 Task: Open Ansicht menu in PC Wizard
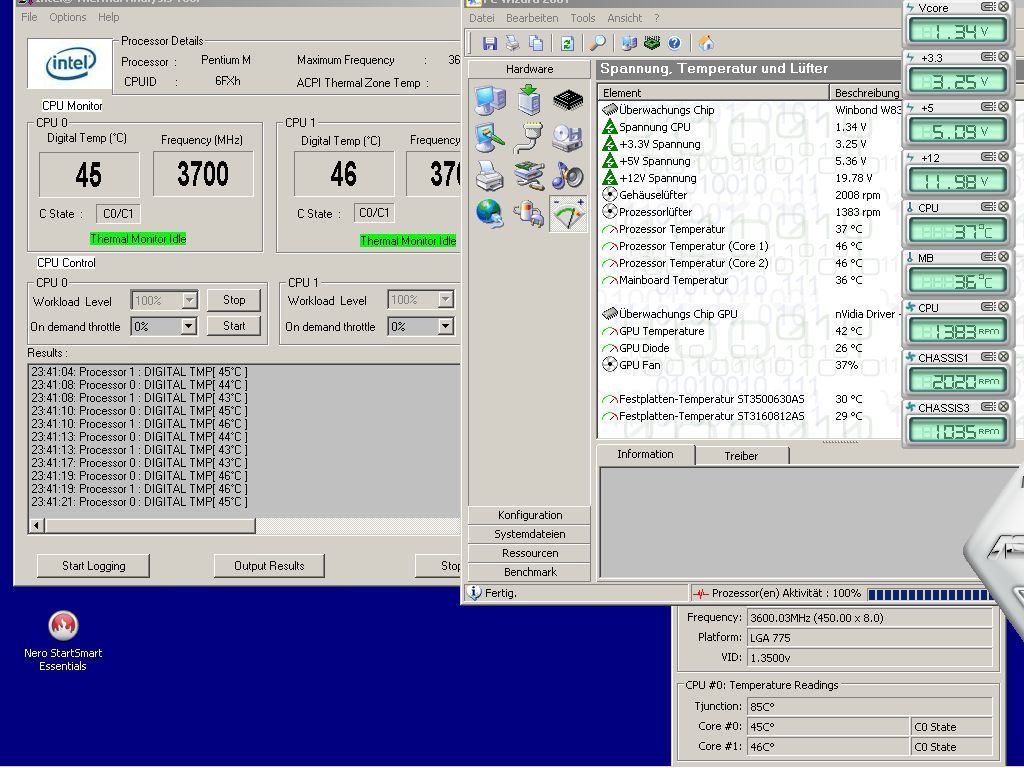click(x=625, y=18)
